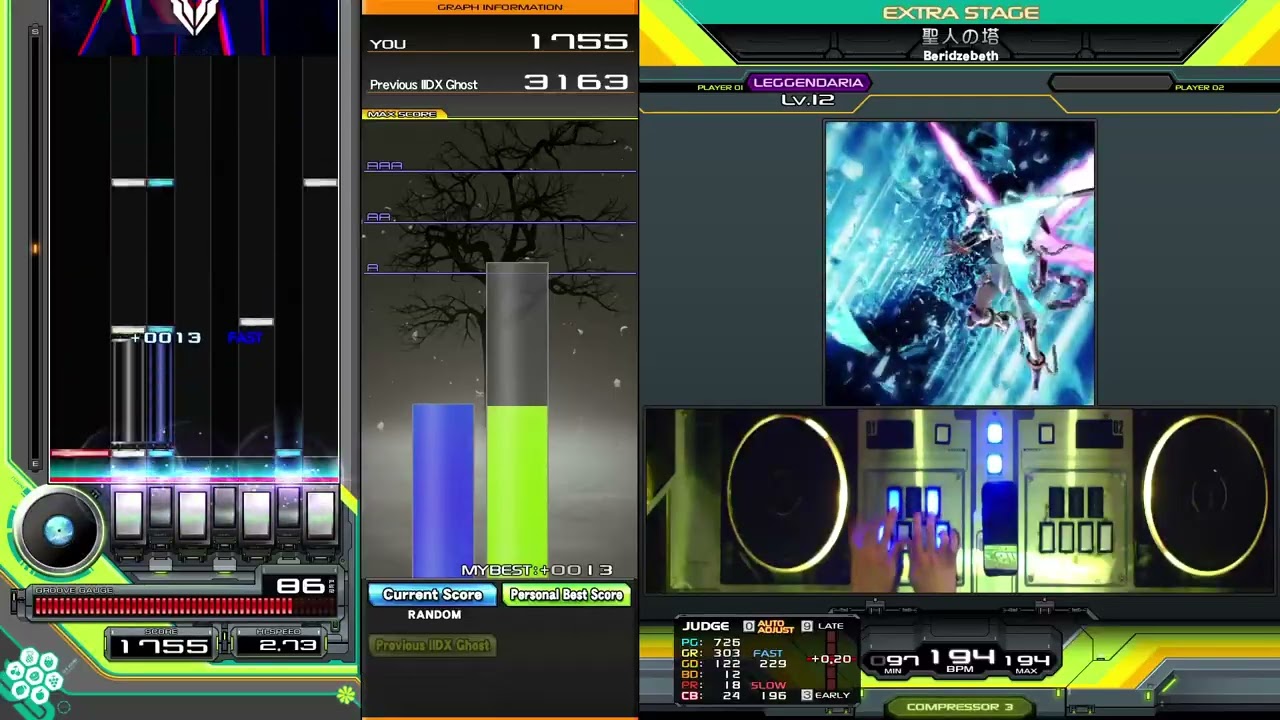Viewport: 1280px width, 720px height.
Task: Click the MAX BPM value 194
Action: pos(1027,661)
